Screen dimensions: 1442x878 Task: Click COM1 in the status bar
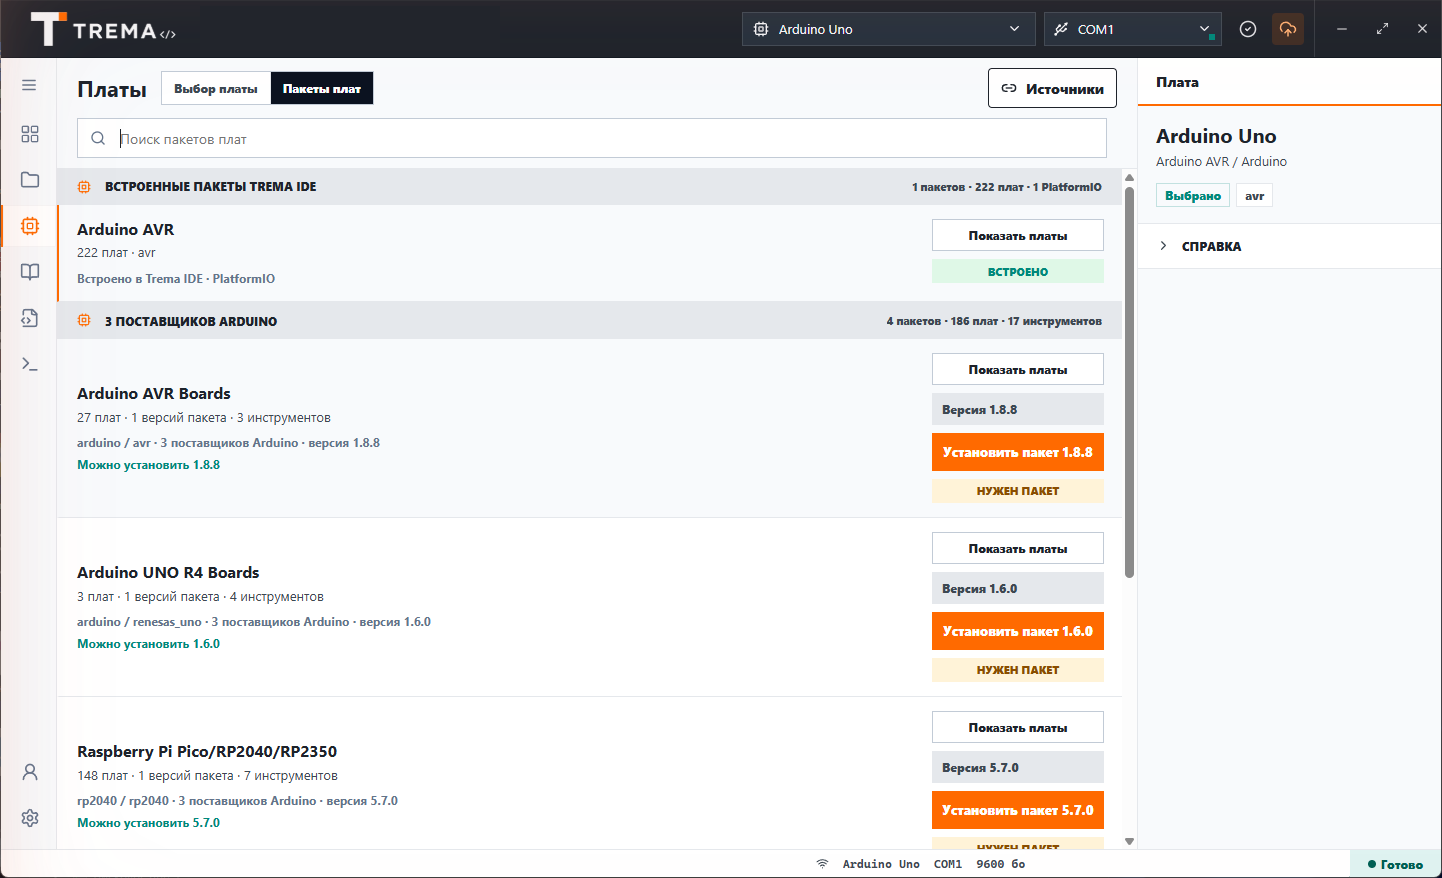point(948,864)
